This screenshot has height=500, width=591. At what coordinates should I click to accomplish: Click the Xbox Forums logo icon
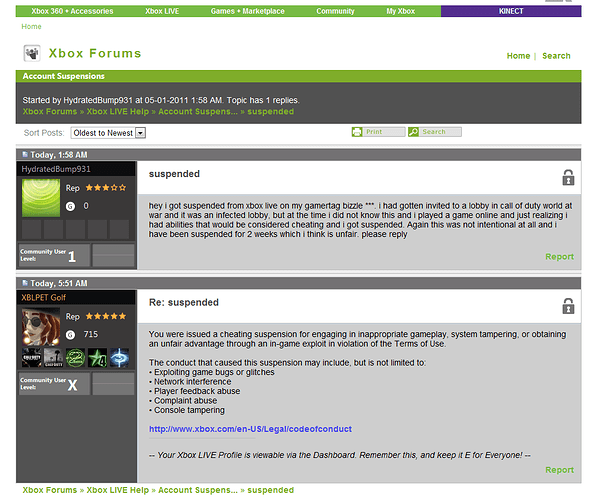coord(32,53)
